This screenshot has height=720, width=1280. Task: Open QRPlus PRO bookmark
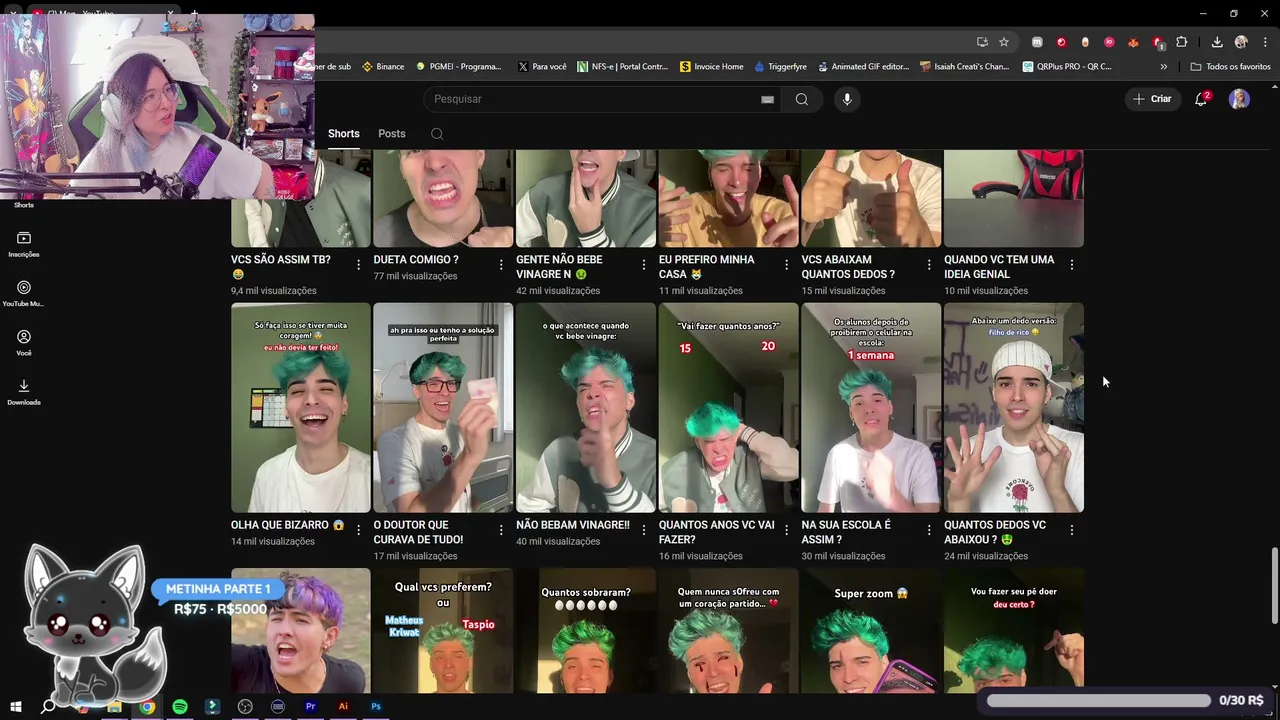[x=1067, y=67]
